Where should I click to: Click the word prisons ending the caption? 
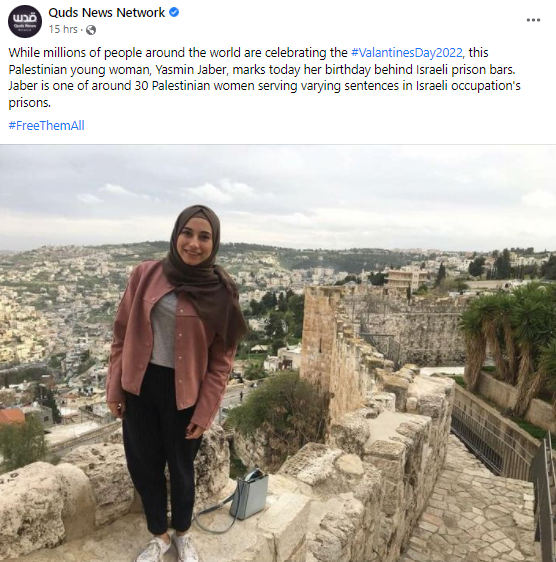tap(29, 103)
